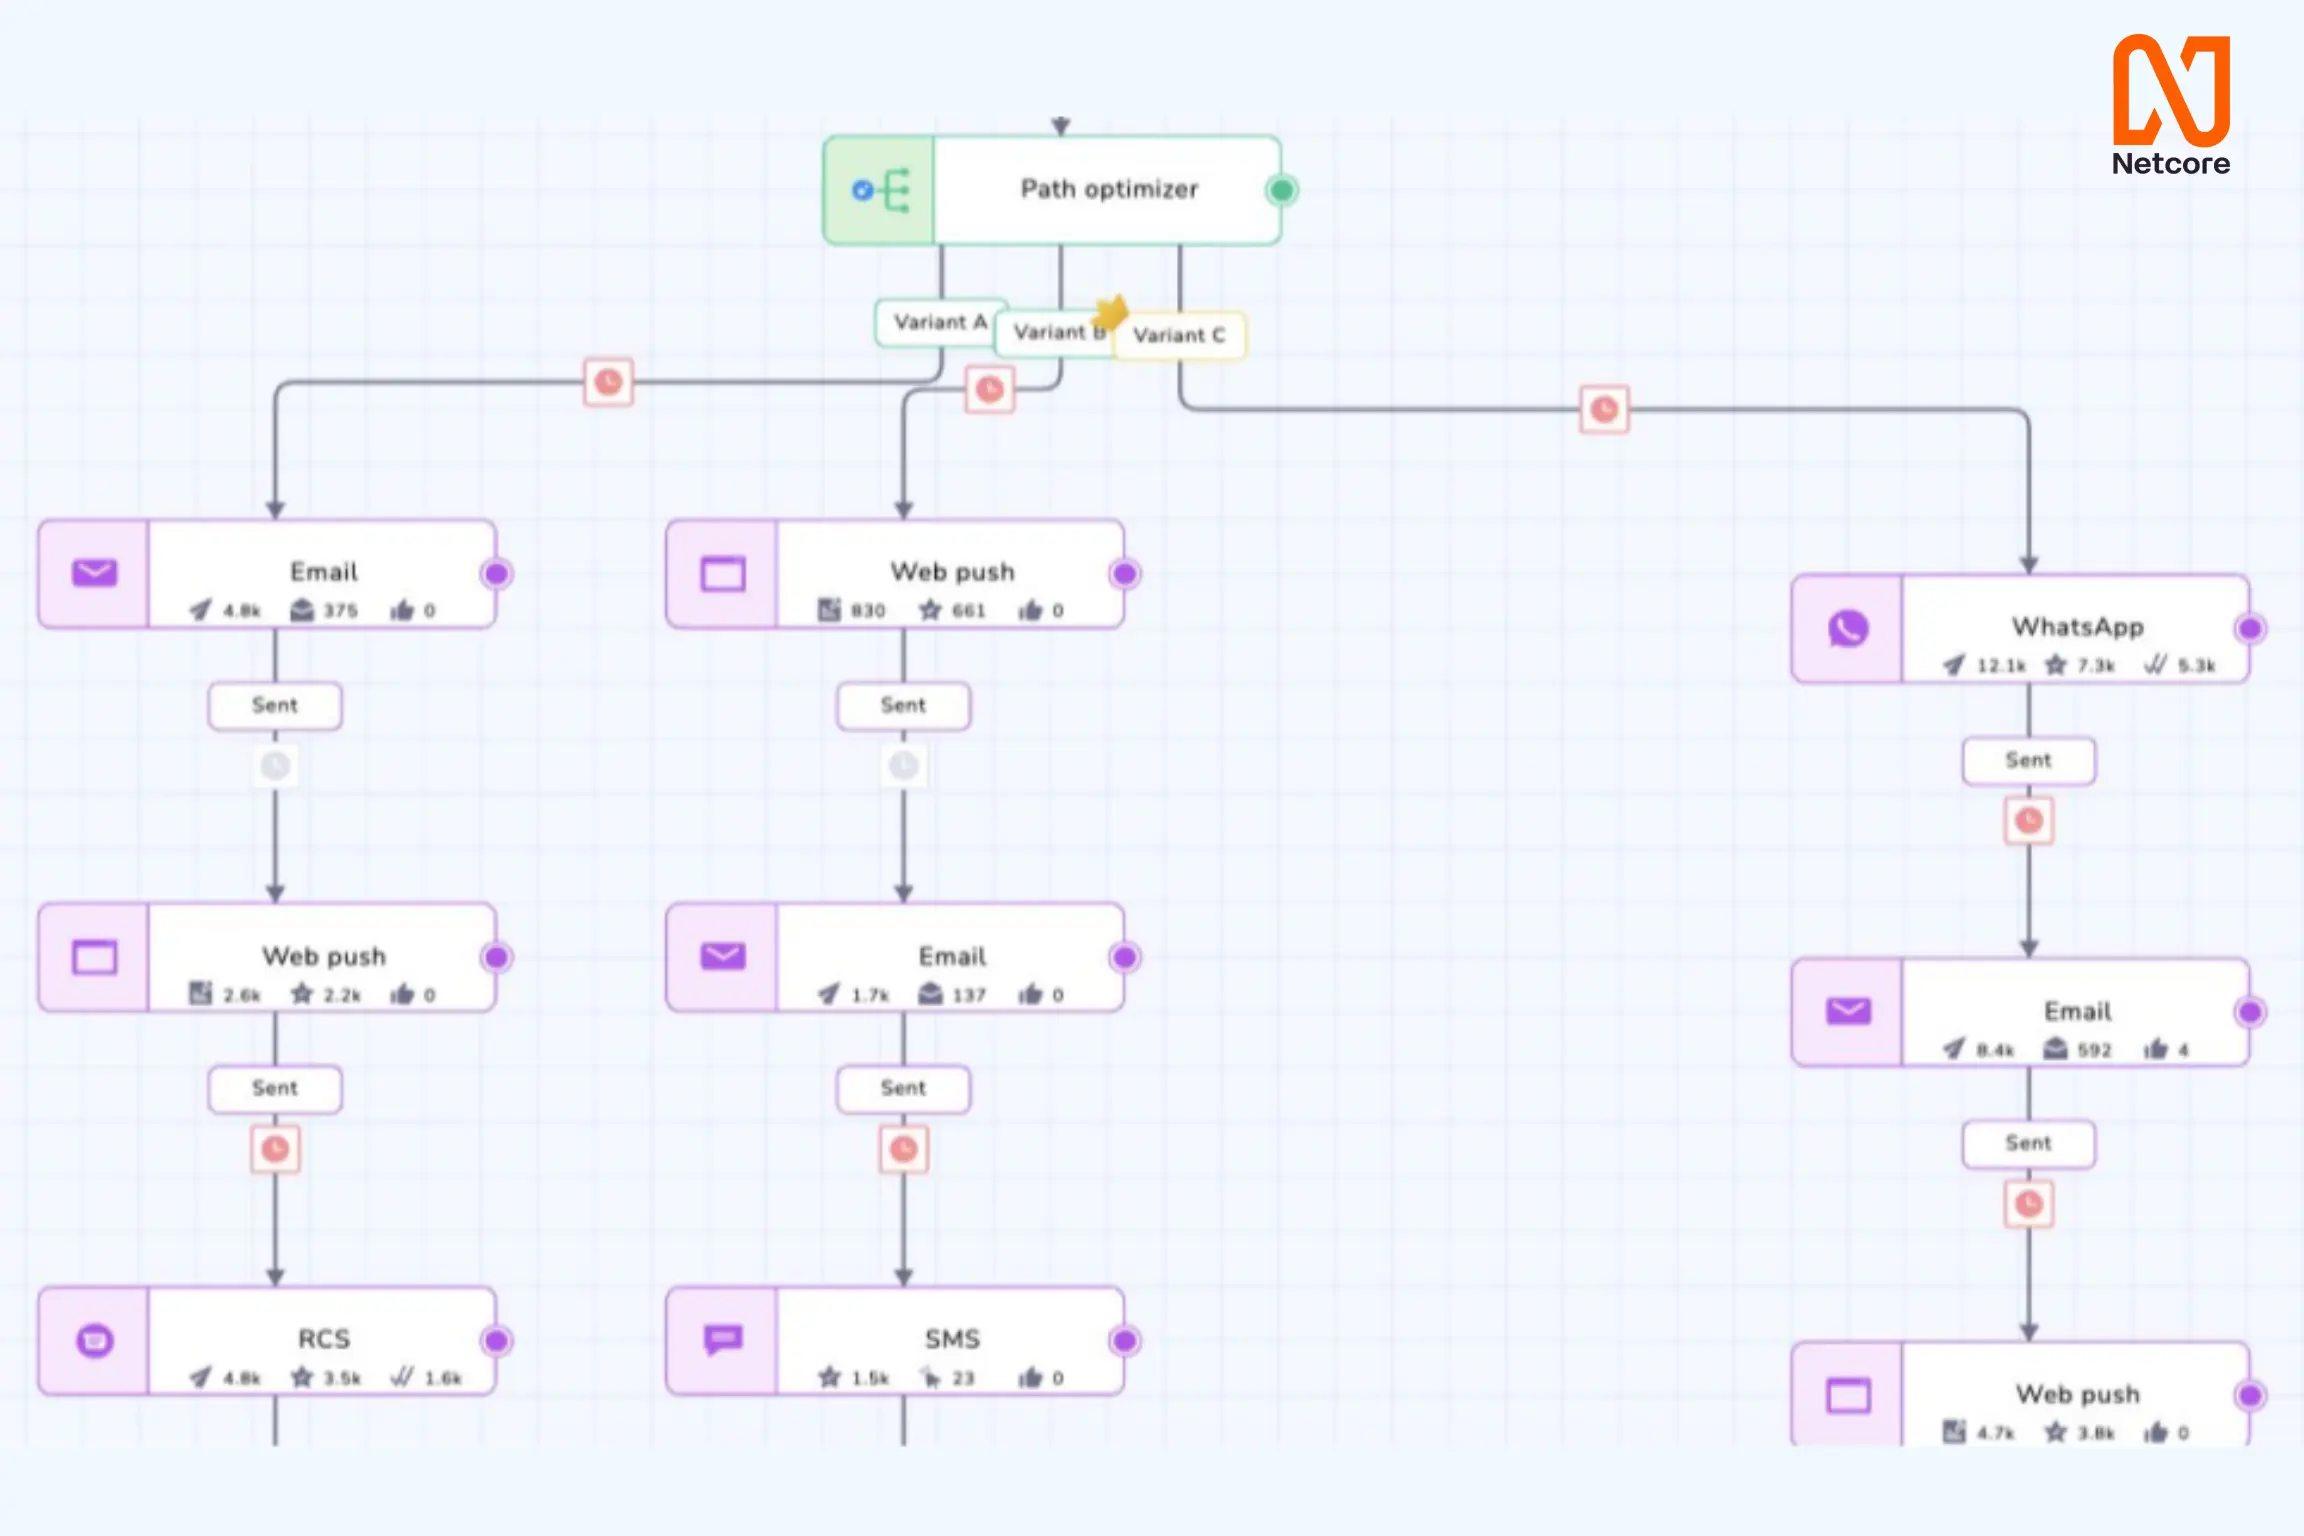Click the envelope icon of the Email node showing 592 opens

(1848, 1011)
